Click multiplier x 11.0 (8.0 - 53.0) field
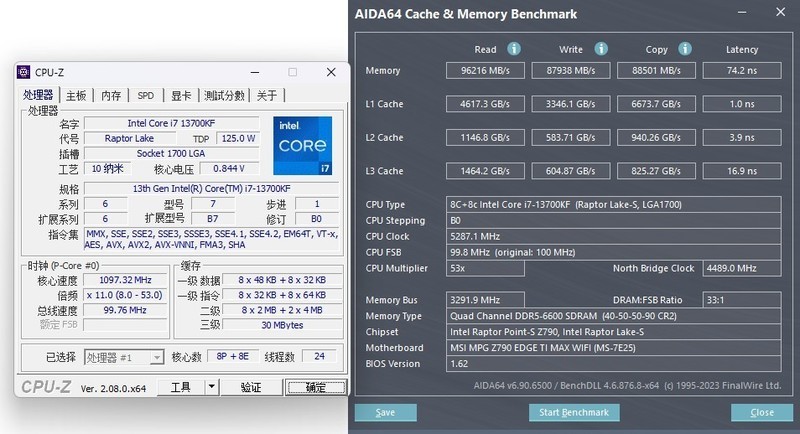 coord(125,295)
